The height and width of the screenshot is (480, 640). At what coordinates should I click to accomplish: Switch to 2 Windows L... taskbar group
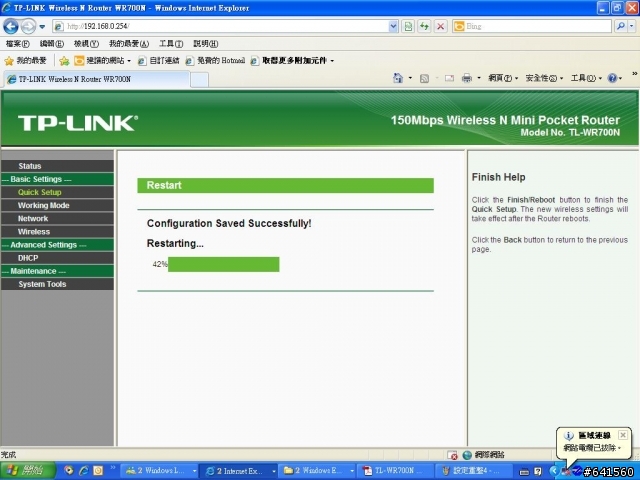[x=161, y=471]
